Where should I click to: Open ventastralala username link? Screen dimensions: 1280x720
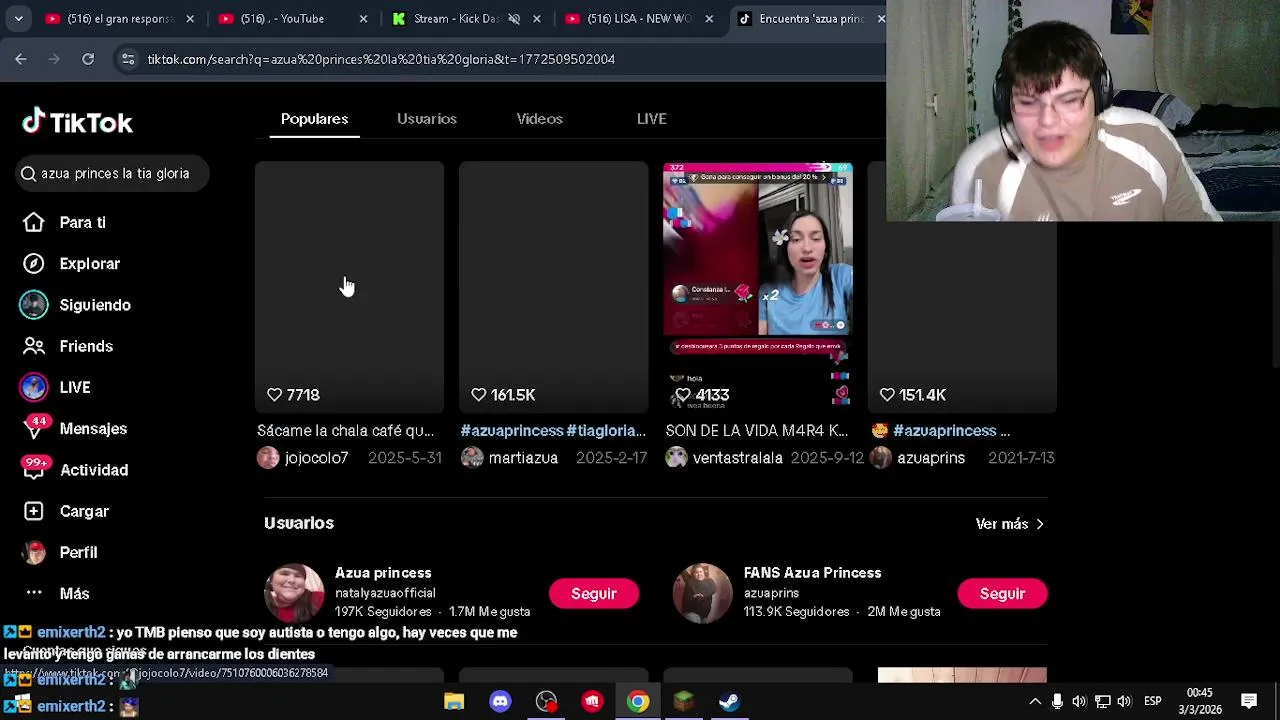[738, 458]
